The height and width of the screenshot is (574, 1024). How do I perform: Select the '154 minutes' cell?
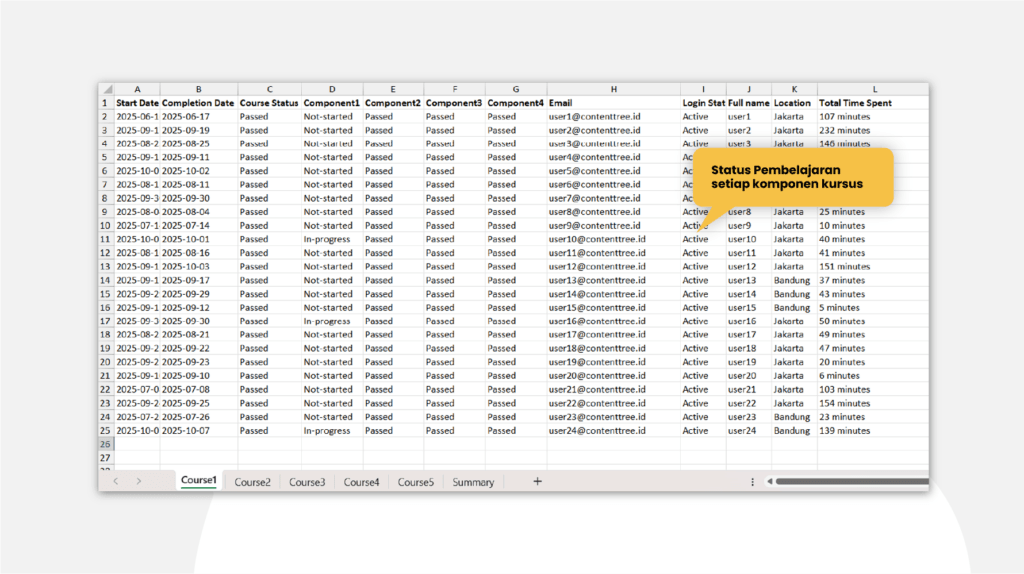tap(873, 403)
